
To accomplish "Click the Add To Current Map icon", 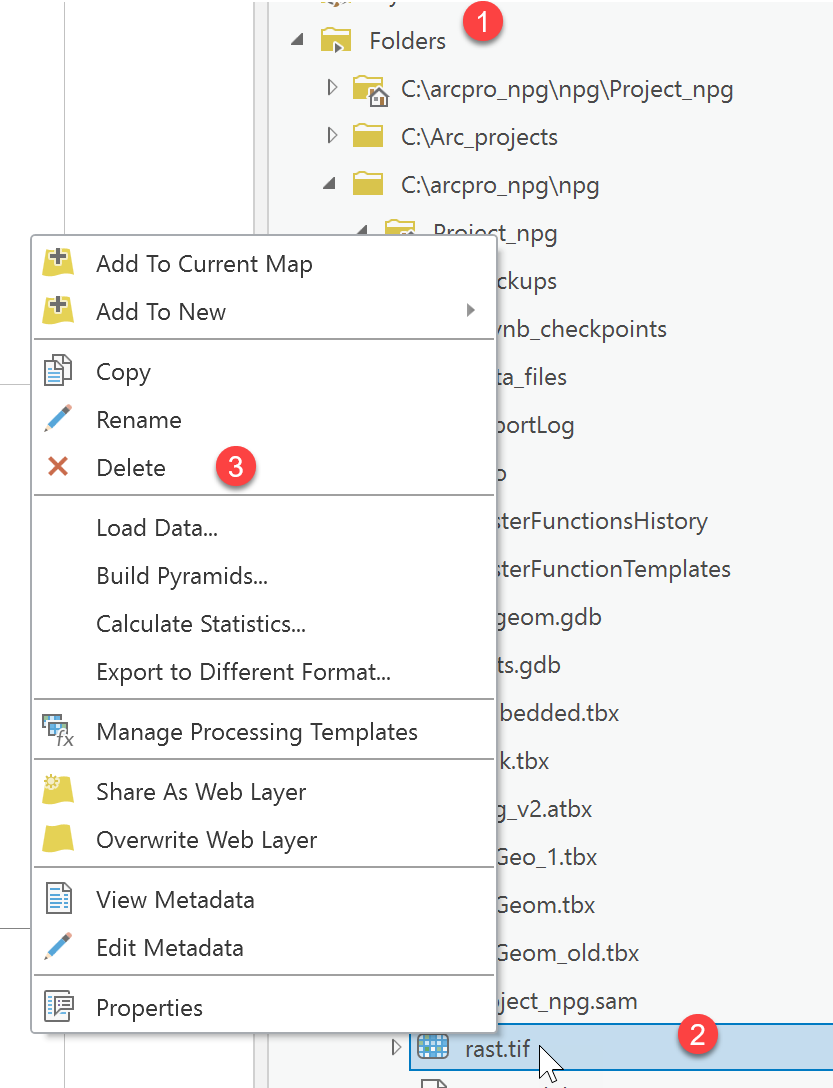I will coord(58,263).
